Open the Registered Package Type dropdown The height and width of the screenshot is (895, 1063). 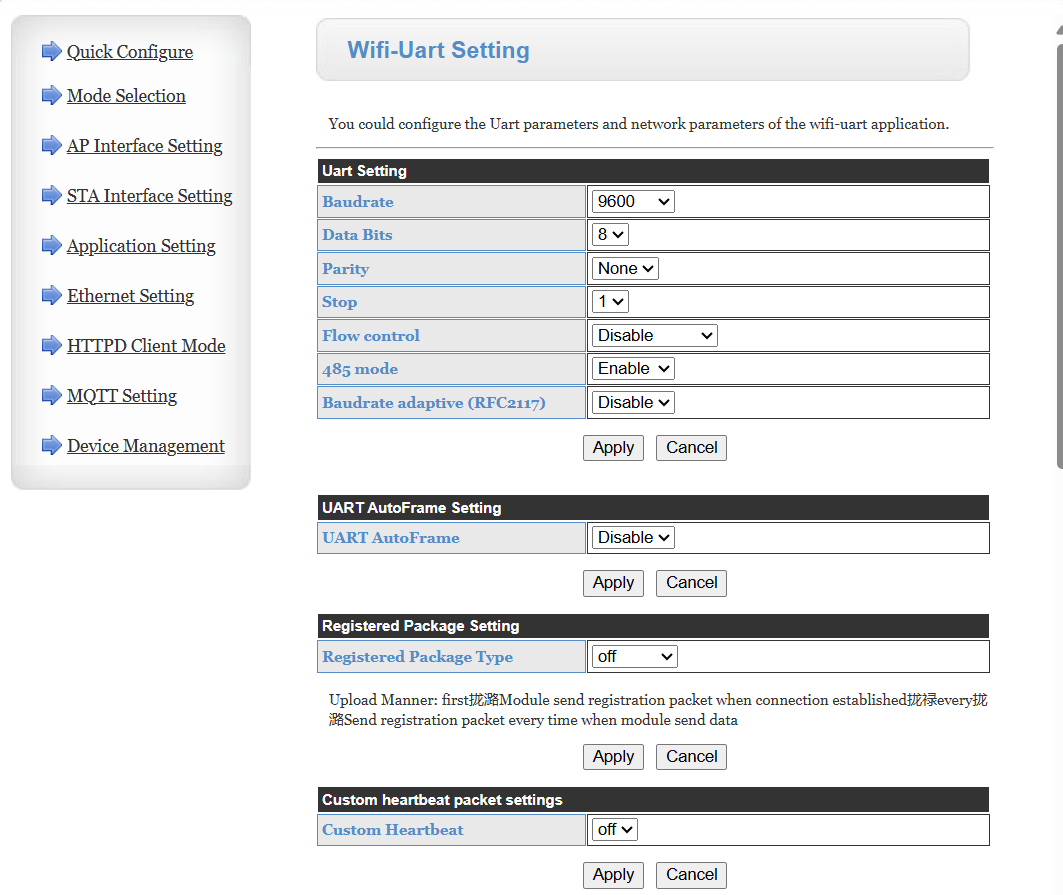[635, 656]
